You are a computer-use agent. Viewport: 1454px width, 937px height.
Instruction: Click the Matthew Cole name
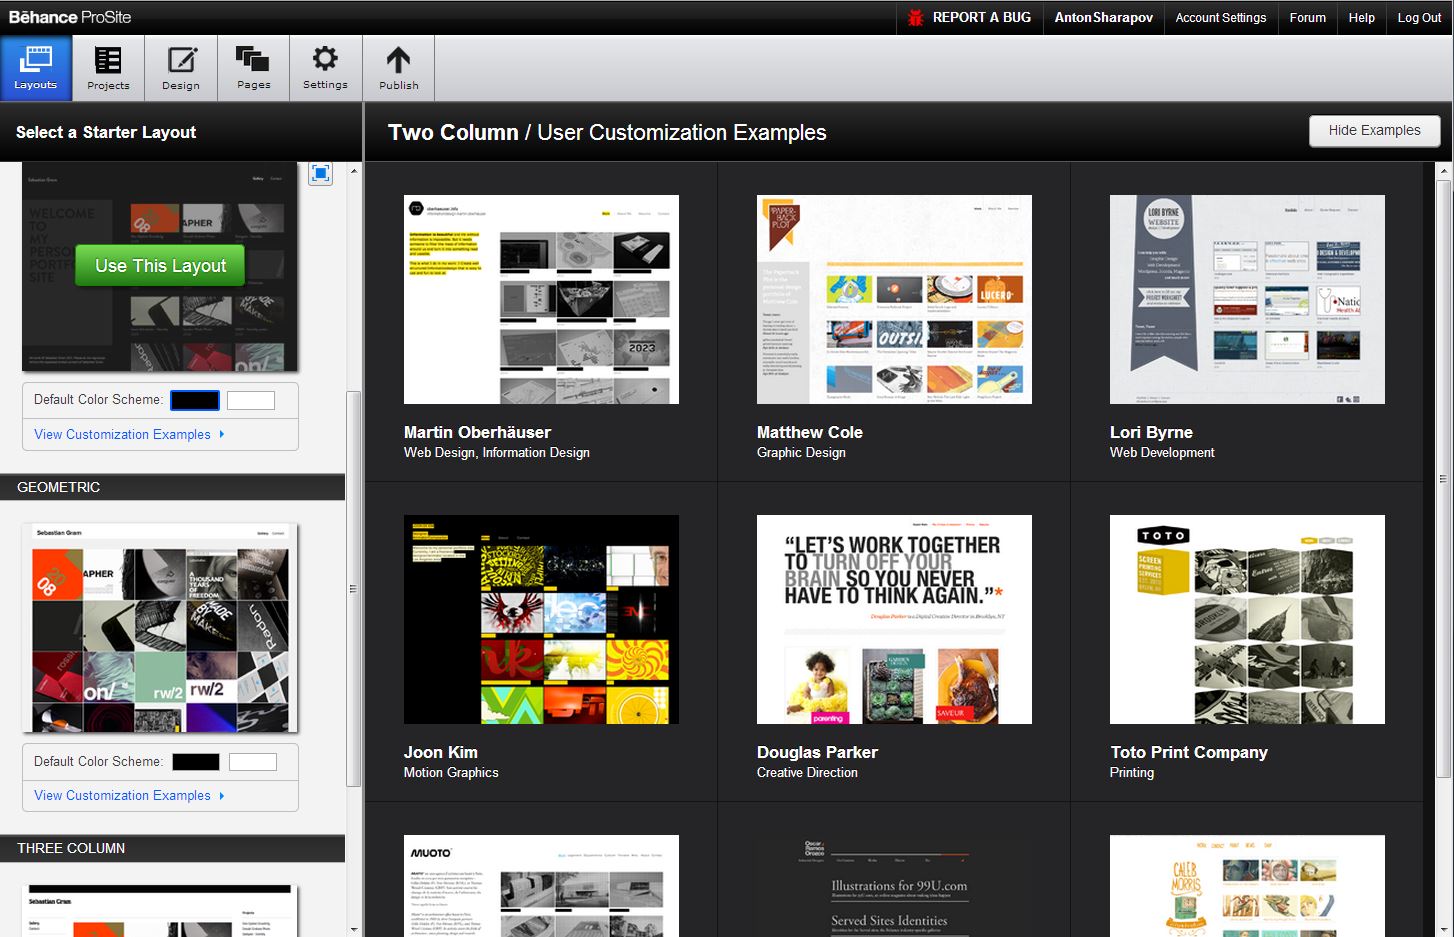point(809,432)
